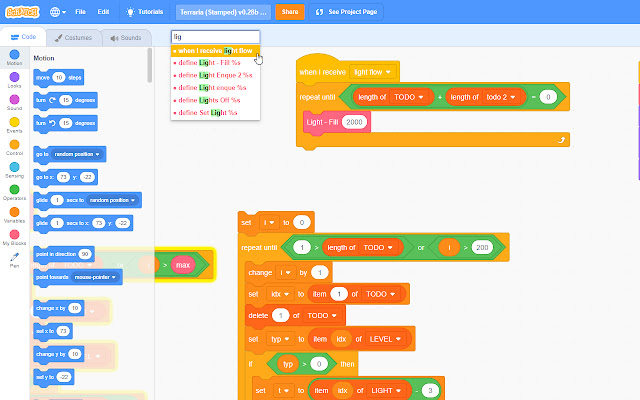This screenshot has height=400, width=640.
Task: Open the File menu
Action: pyautogui.click(x=80, y=12)
